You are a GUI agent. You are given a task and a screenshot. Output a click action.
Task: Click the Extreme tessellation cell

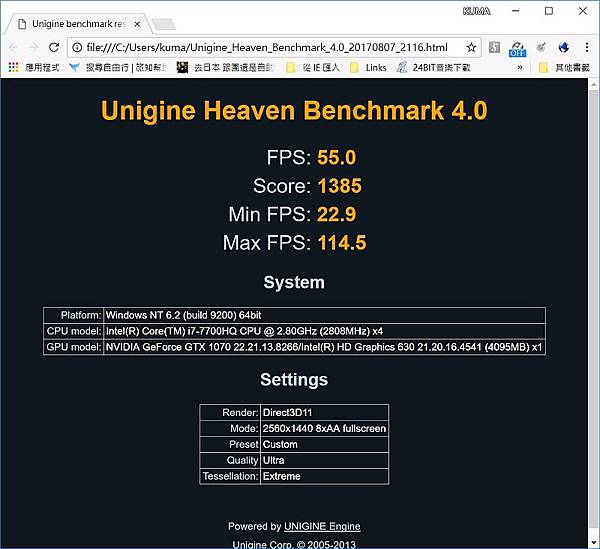coord(324,476)
